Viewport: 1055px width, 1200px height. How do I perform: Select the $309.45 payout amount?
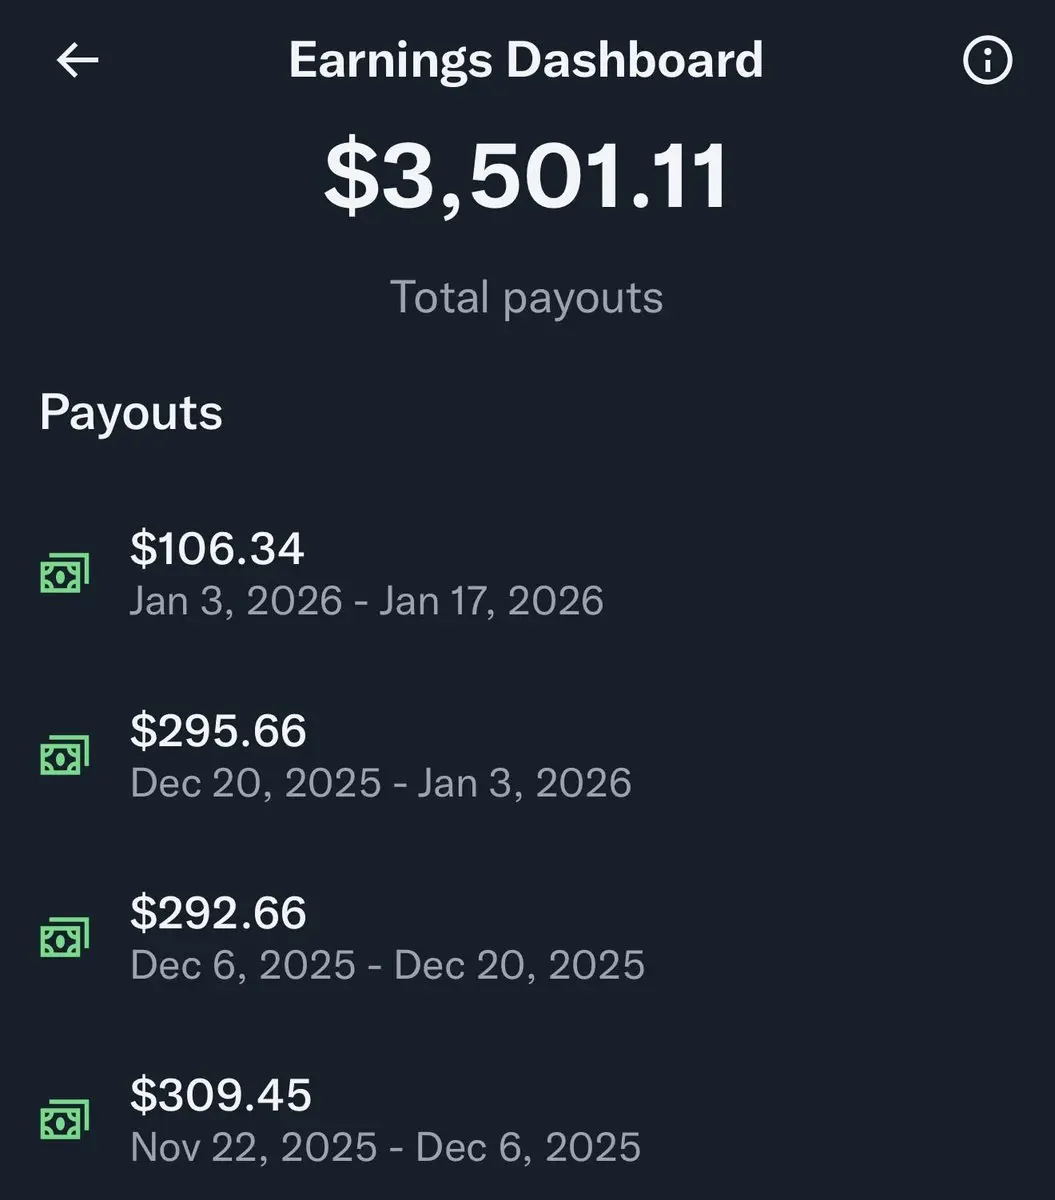(x=221, y=1095)
